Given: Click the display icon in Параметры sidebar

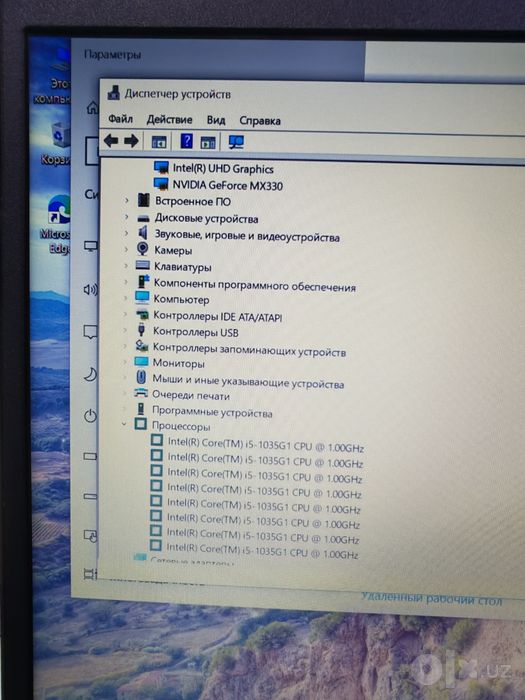Looking at the screenshot, I should (91, 246).
